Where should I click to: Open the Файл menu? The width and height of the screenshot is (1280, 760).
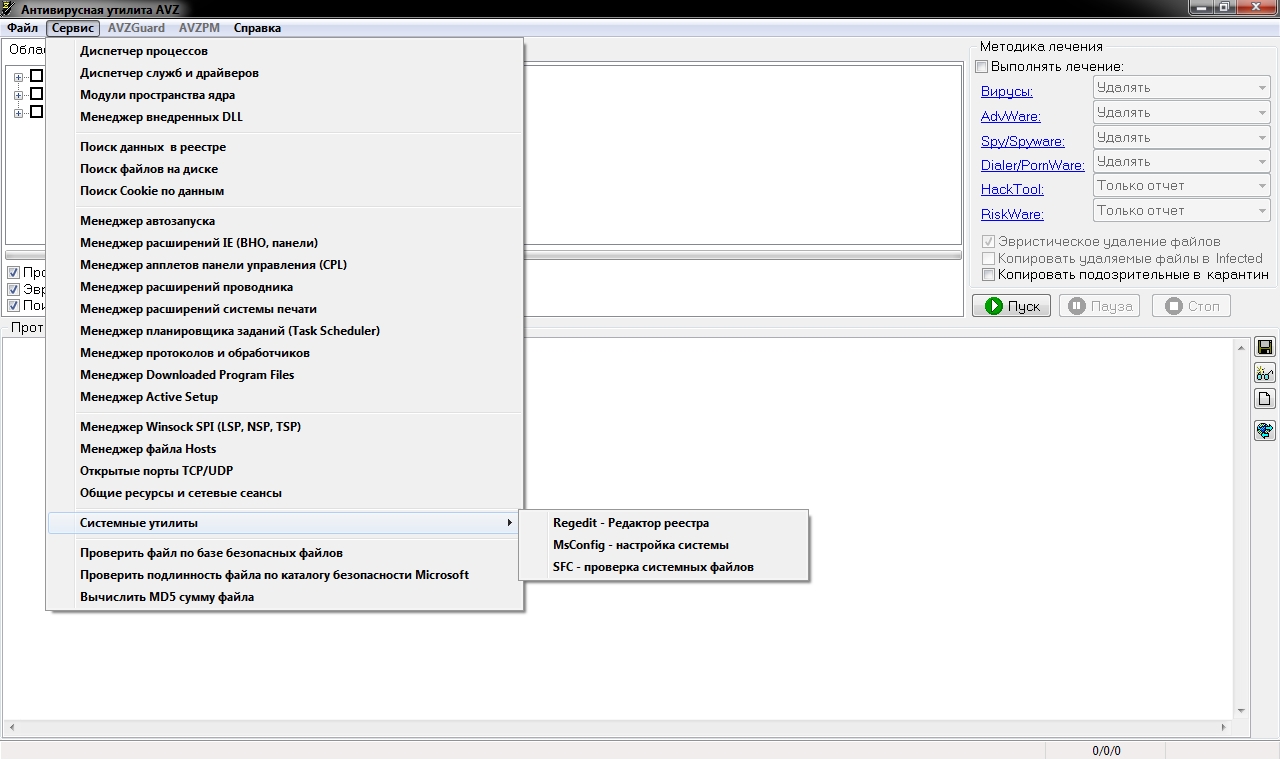click(x=22, y=28)
